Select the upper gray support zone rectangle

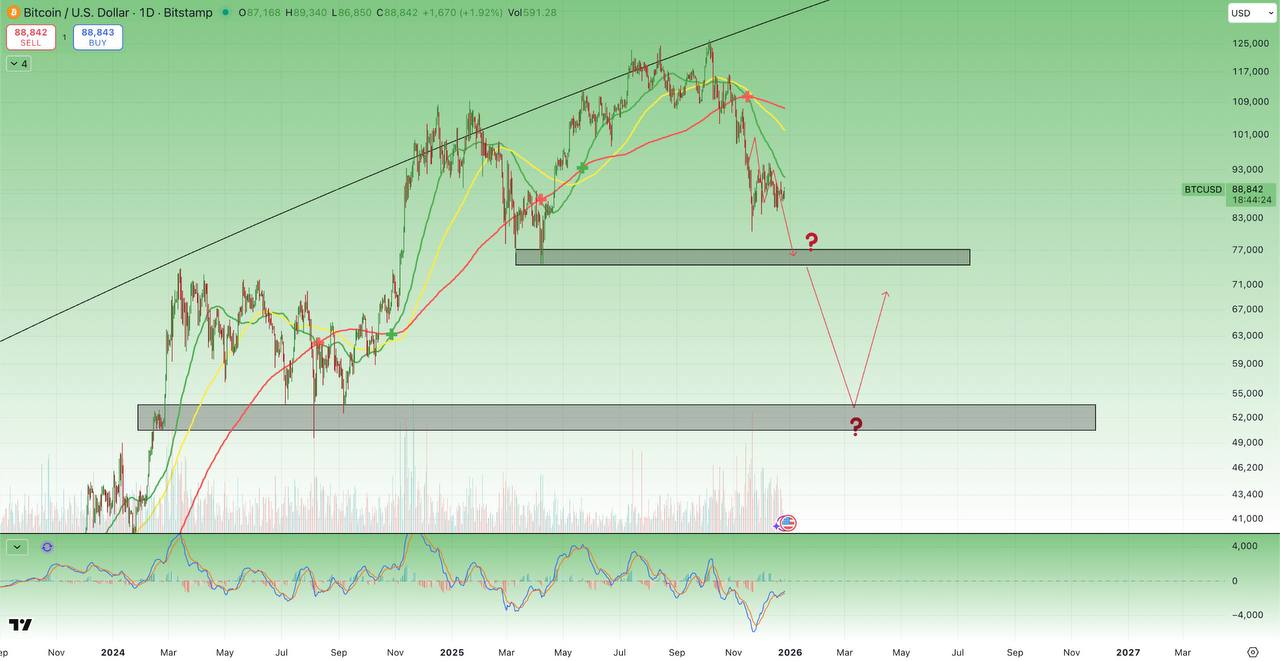(x=742, y=257)
